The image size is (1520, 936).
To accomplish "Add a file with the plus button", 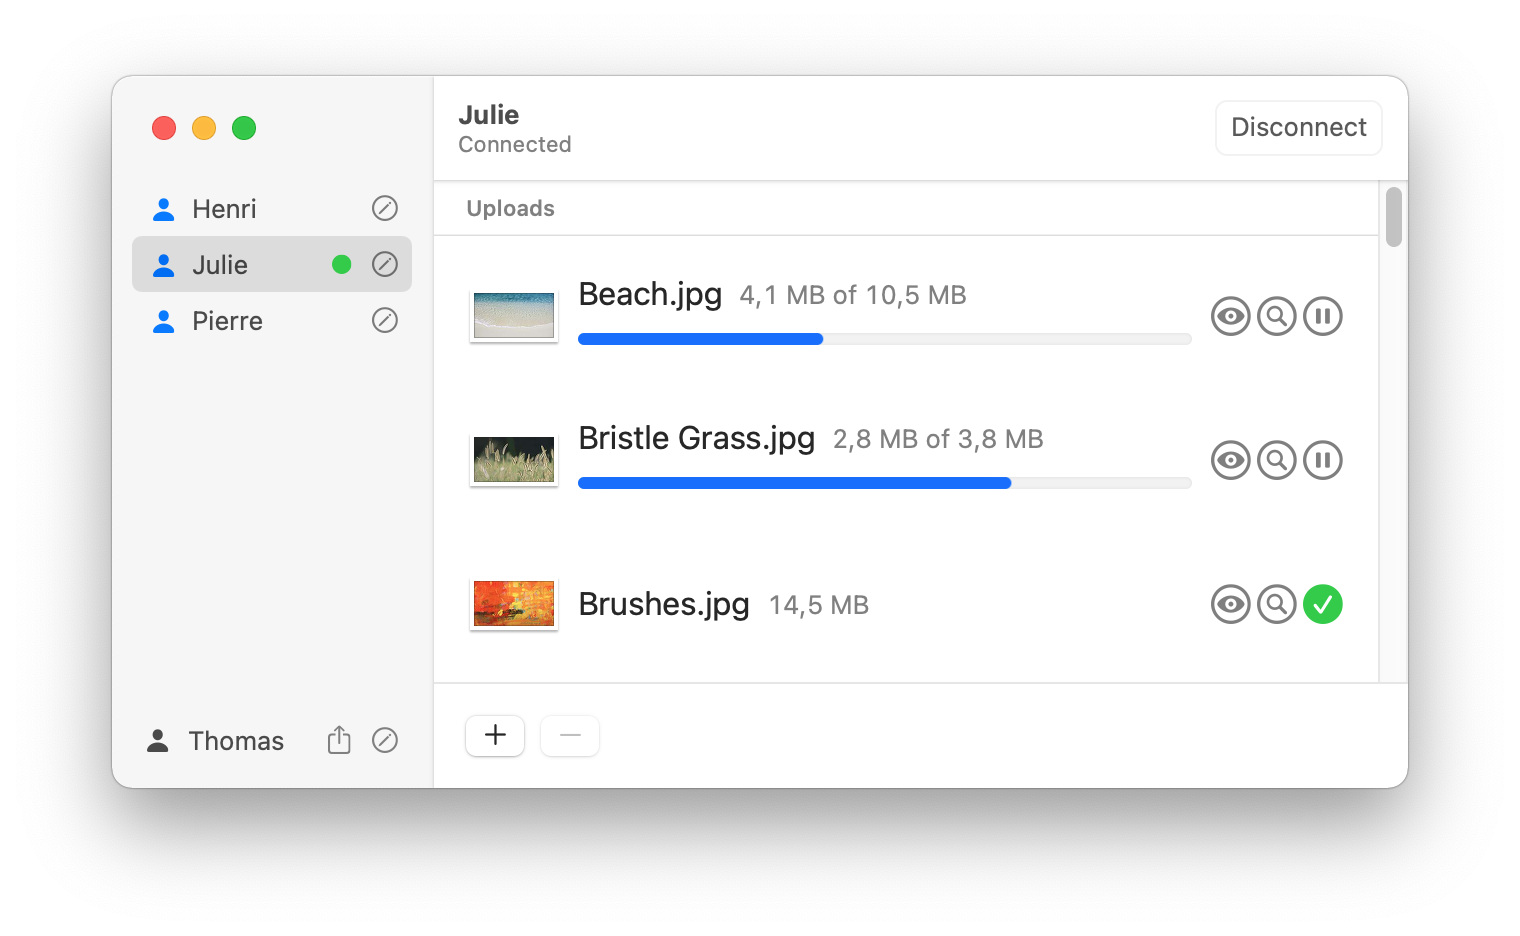I will tap(495, 736).
